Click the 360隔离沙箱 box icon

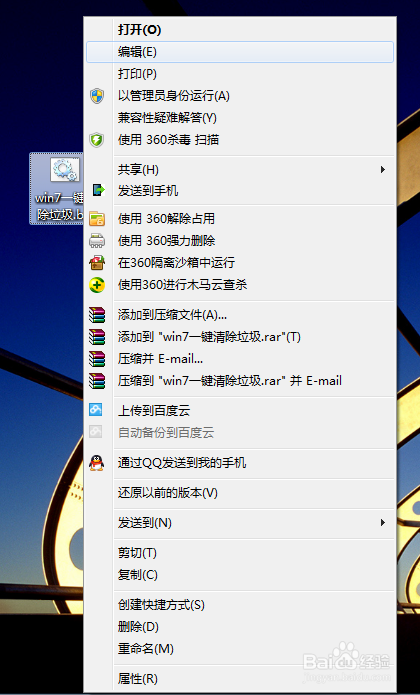tap(97, 262)
